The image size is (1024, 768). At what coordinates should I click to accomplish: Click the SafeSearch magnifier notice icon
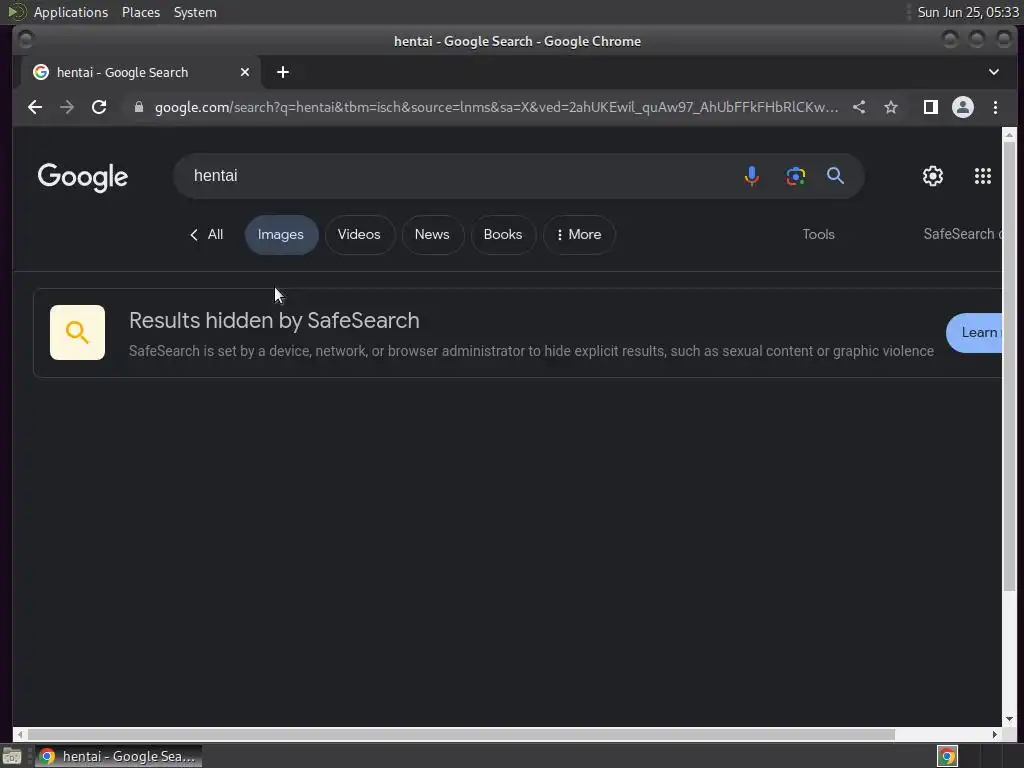coord(77,332)
